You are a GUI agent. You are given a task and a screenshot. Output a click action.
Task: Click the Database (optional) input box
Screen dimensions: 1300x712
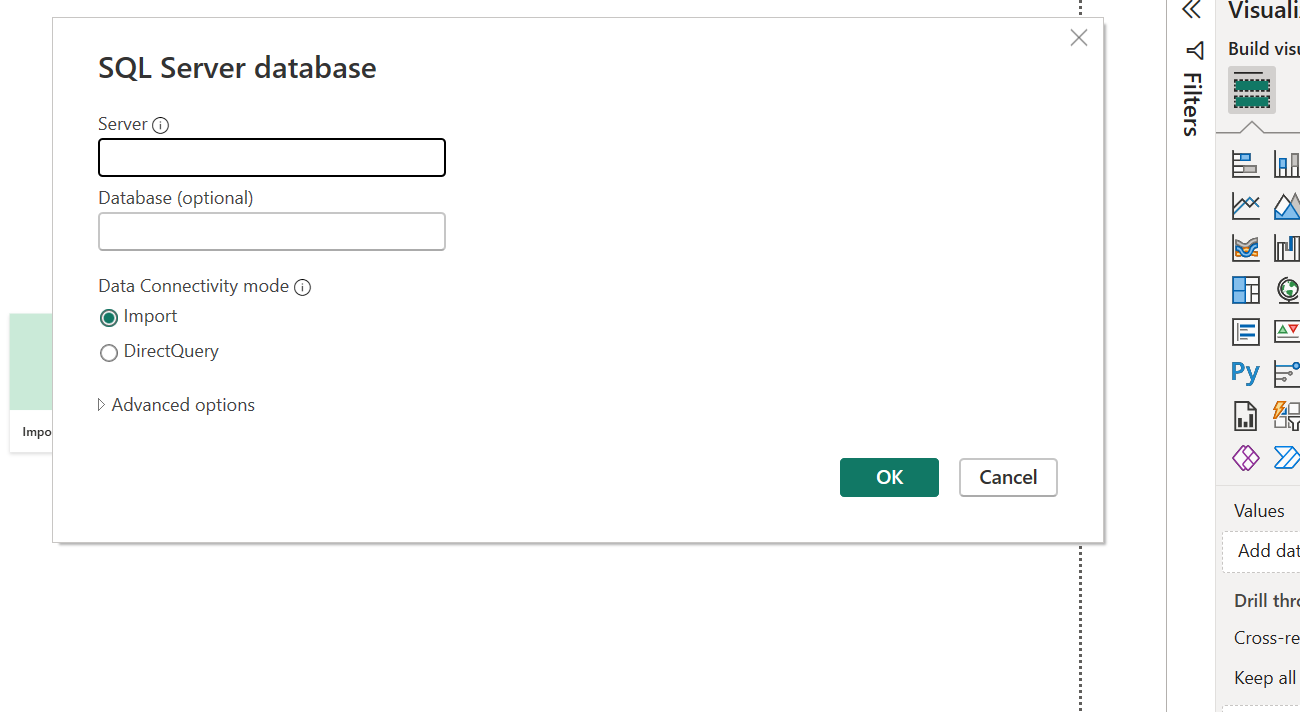tap(272, 231)
